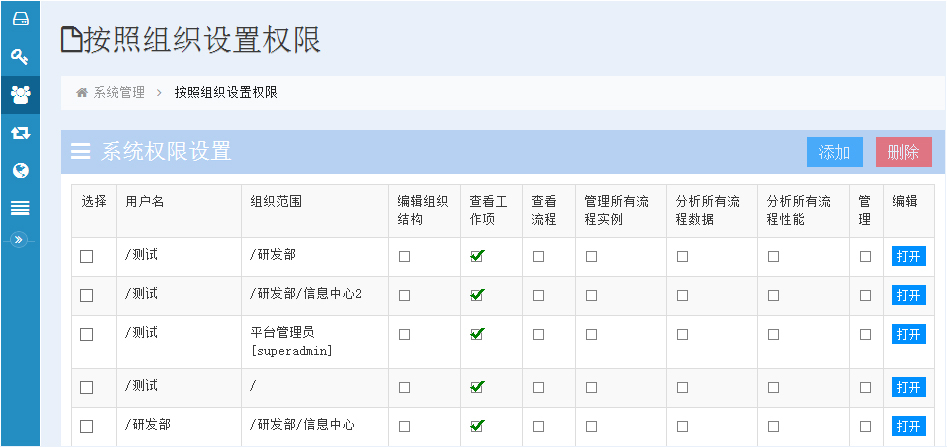Image resolution: width=947 pixels, height=447 pixels.
Task: Check 管理 for the /研发部/信息中心 row
Action: click(865, 426)
